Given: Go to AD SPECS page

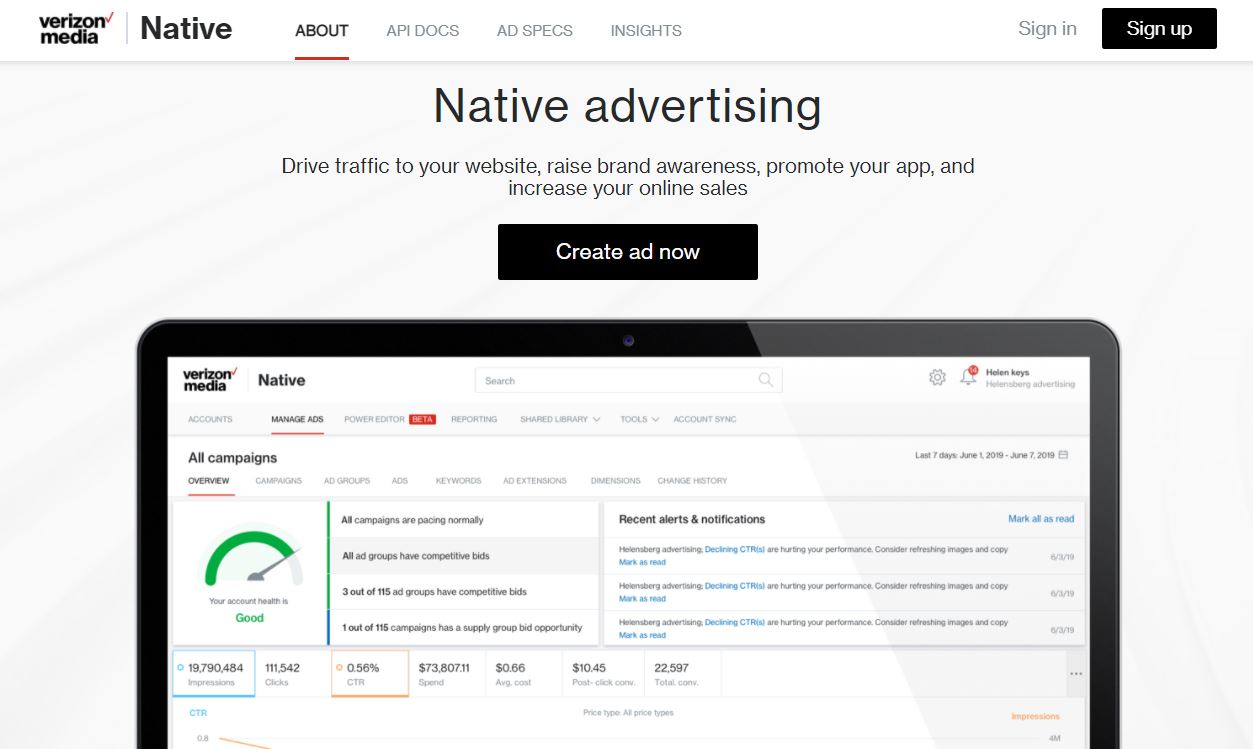Looking at the screenshot, I should [x=535, y=30].
